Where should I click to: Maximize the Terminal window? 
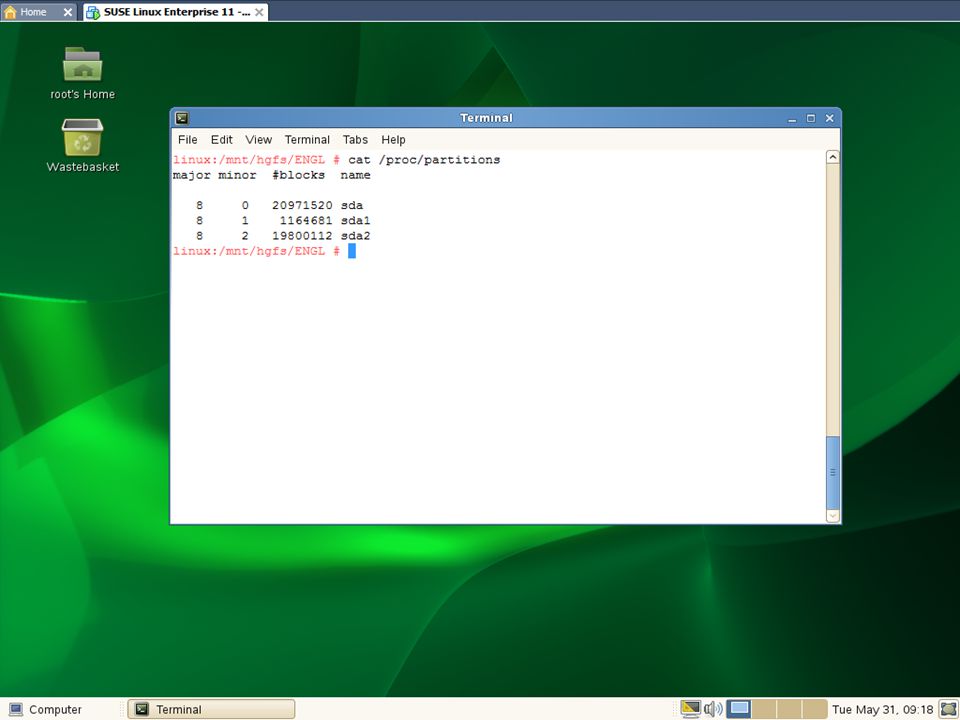811,118
